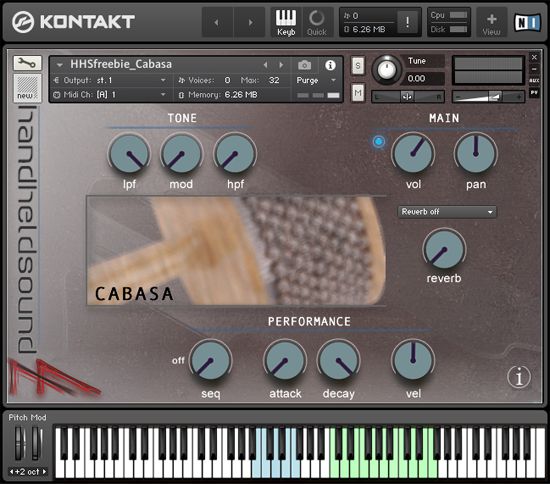Click the NI logo
550x484 pixels.
click(527, 22)
